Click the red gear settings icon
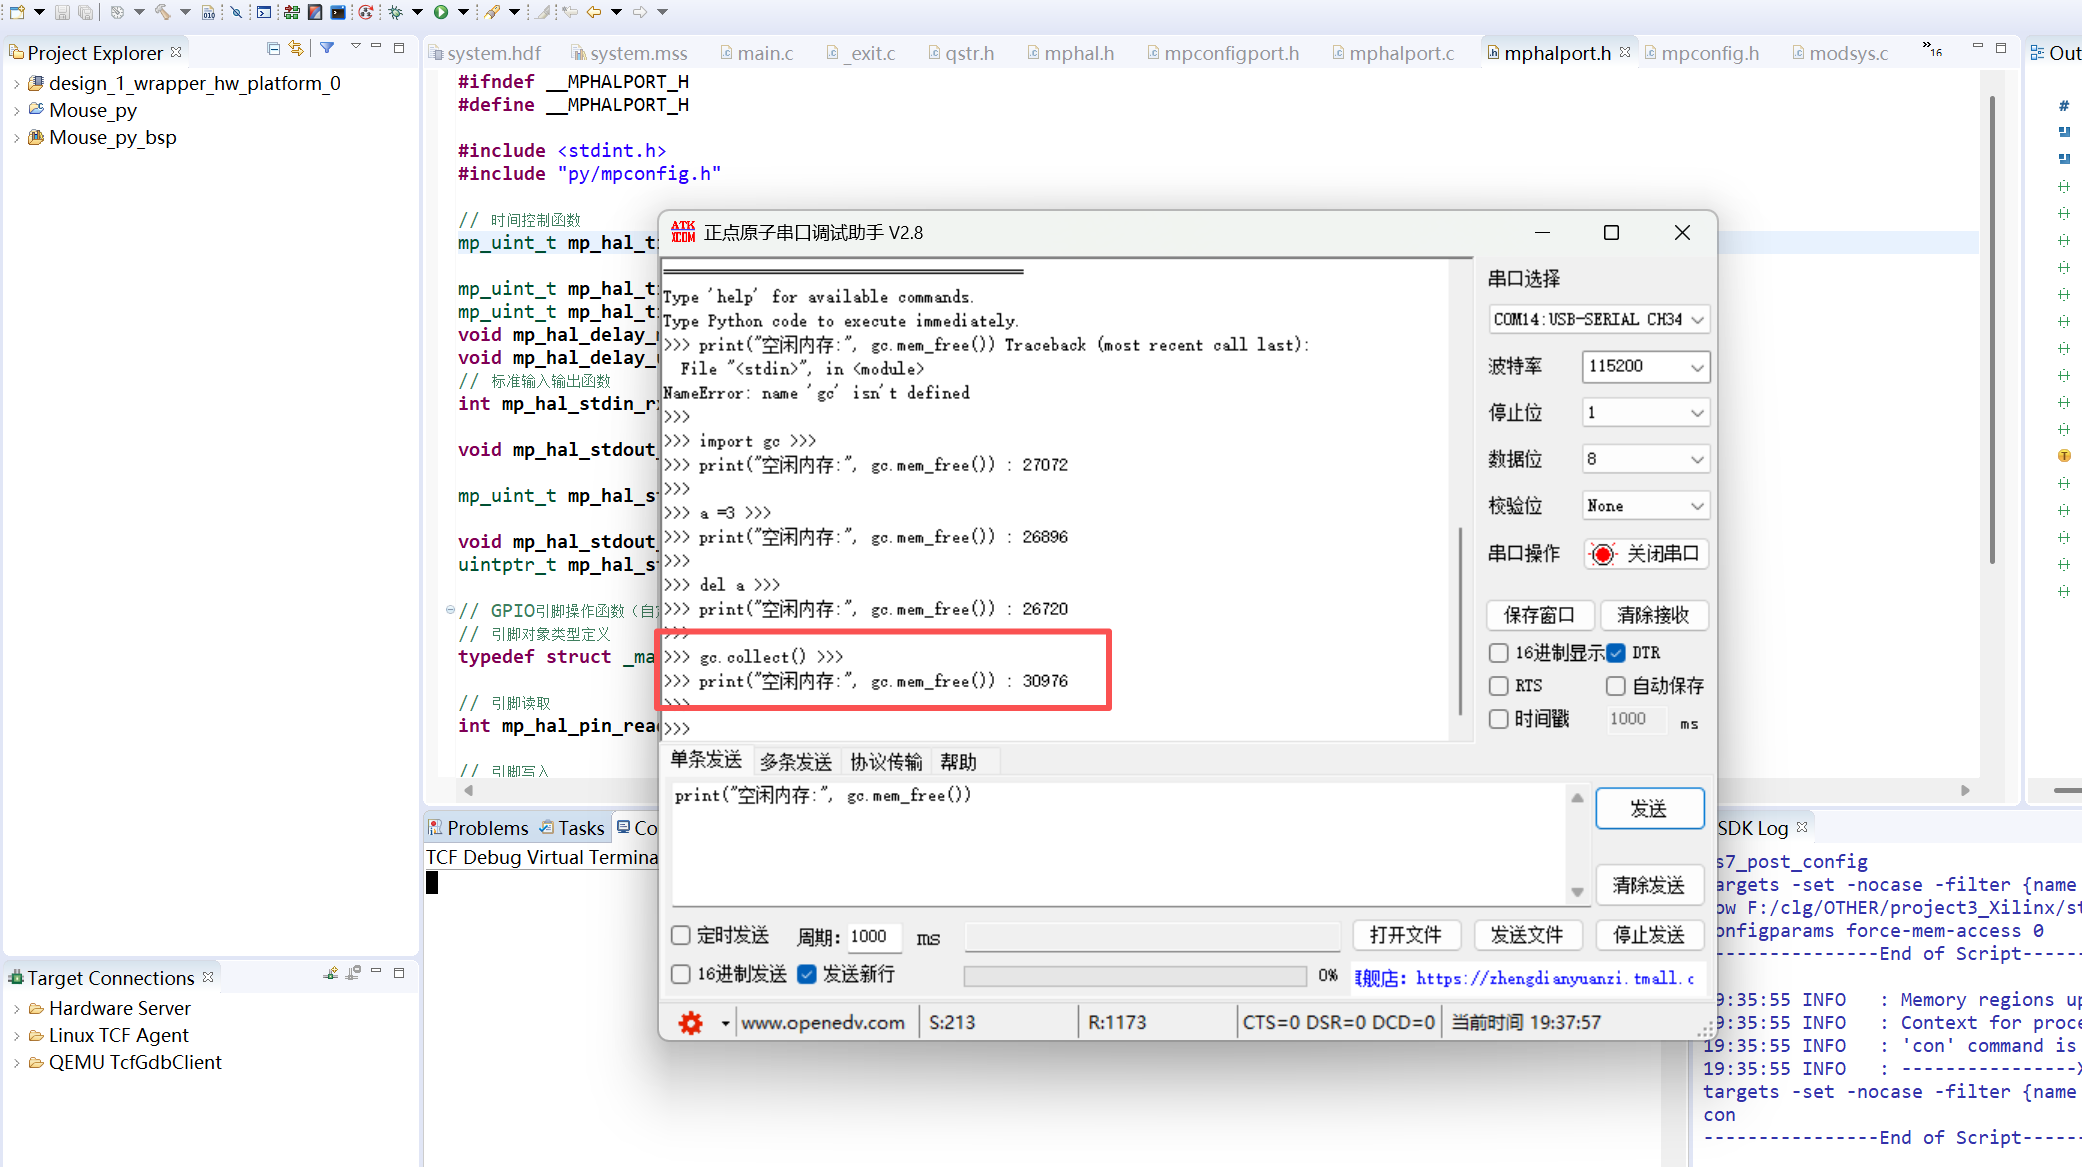This screenshot has width=2082, height=1167. tap(690, 1023)
